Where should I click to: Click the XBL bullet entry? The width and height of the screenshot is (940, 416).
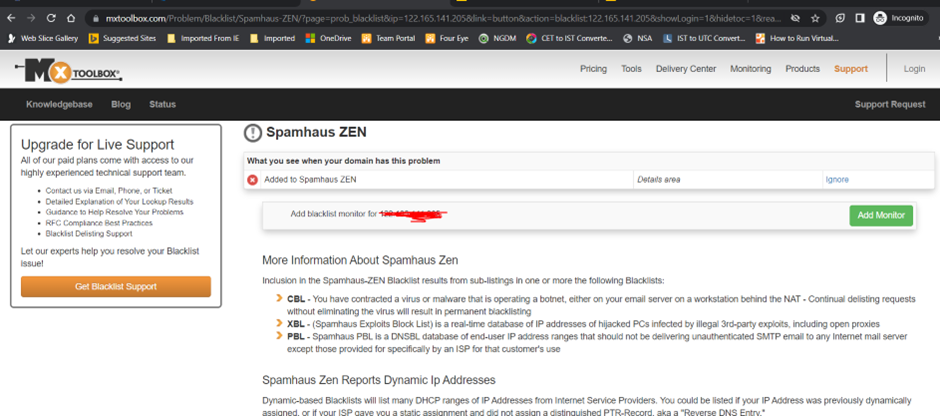(x=583, y=324)
